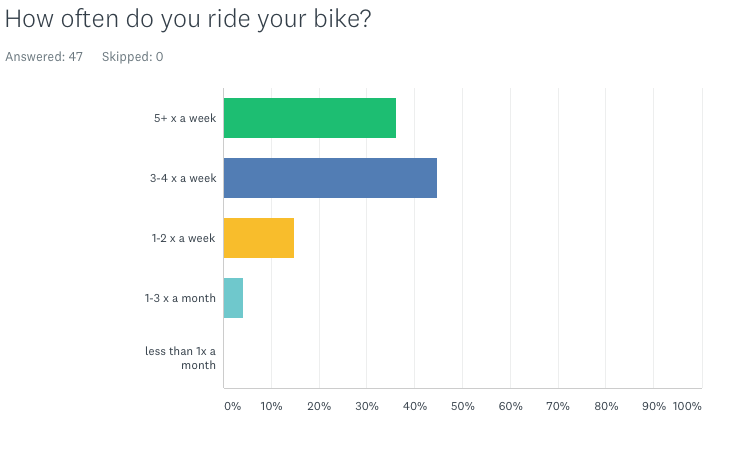This screenshot has width=738, height=450.
Task: Click the 100% axis label
Action: [x=687, y=406]
